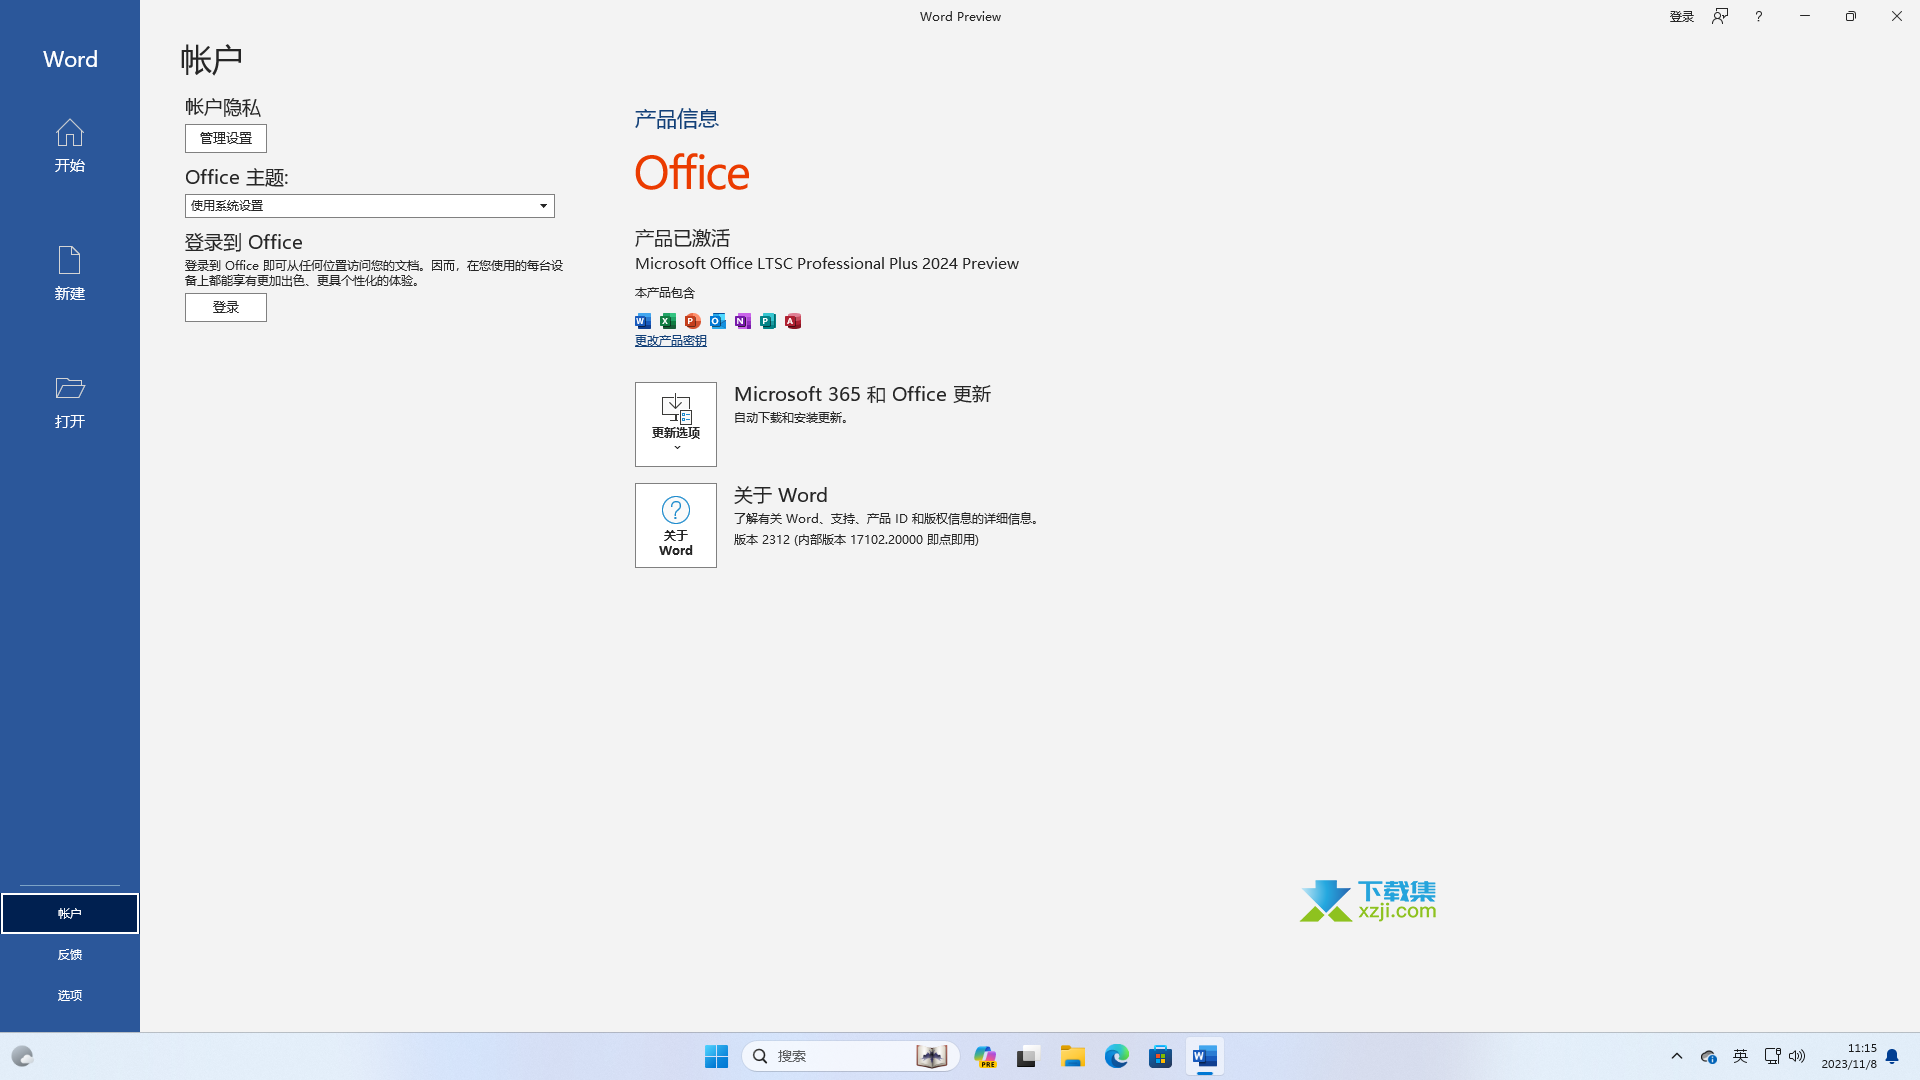This screenshot has height=1080, width=1920.
Task: Click the Word app icon in product list
Action: (643, 321)
